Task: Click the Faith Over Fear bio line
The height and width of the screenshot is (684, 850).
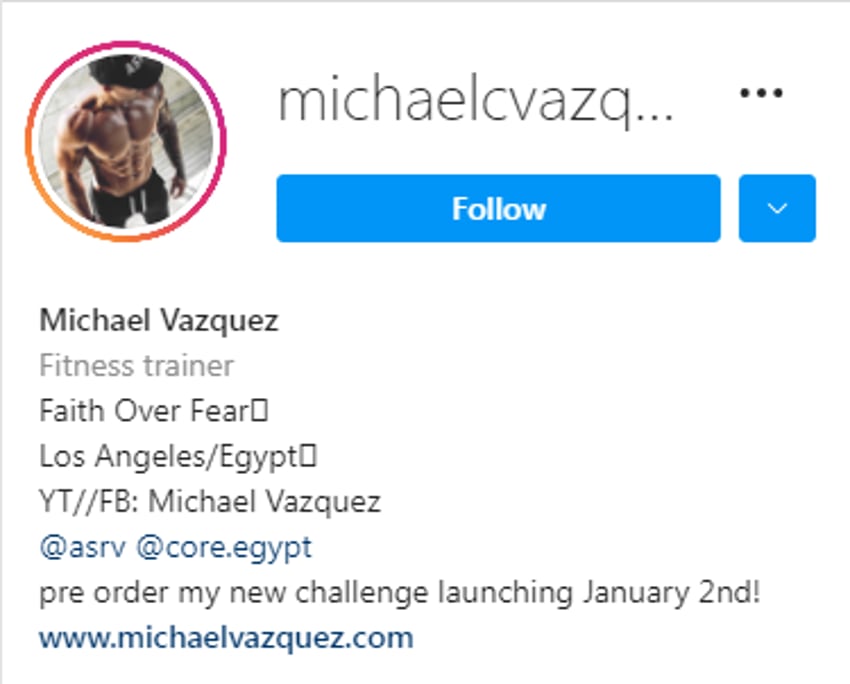Action: coord(153,411)
